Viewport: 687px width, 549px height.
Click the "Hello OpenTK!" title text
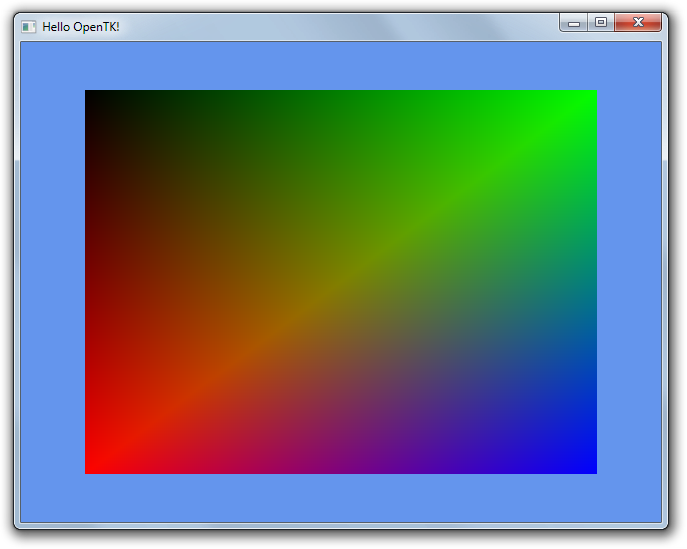(x=80, y=26)
